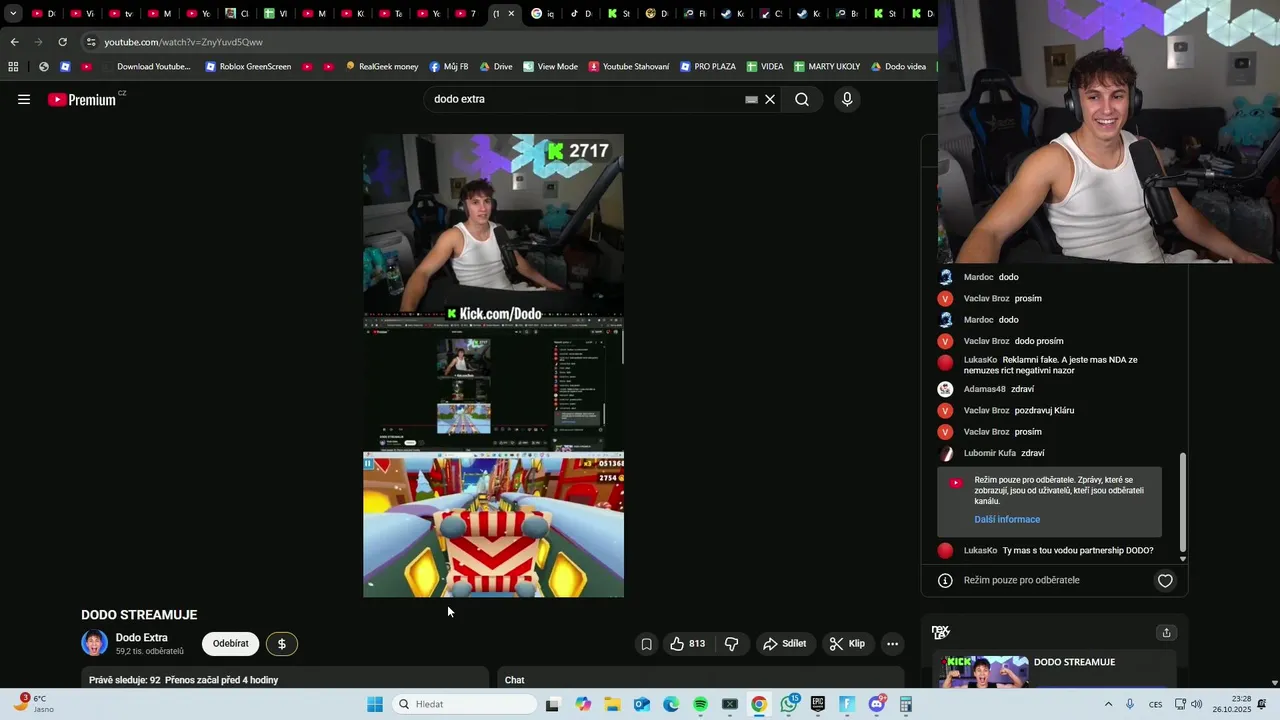Open Microsoft Edge from taskbar
The width and height of the screenshot is (1280, 720).
671,704
